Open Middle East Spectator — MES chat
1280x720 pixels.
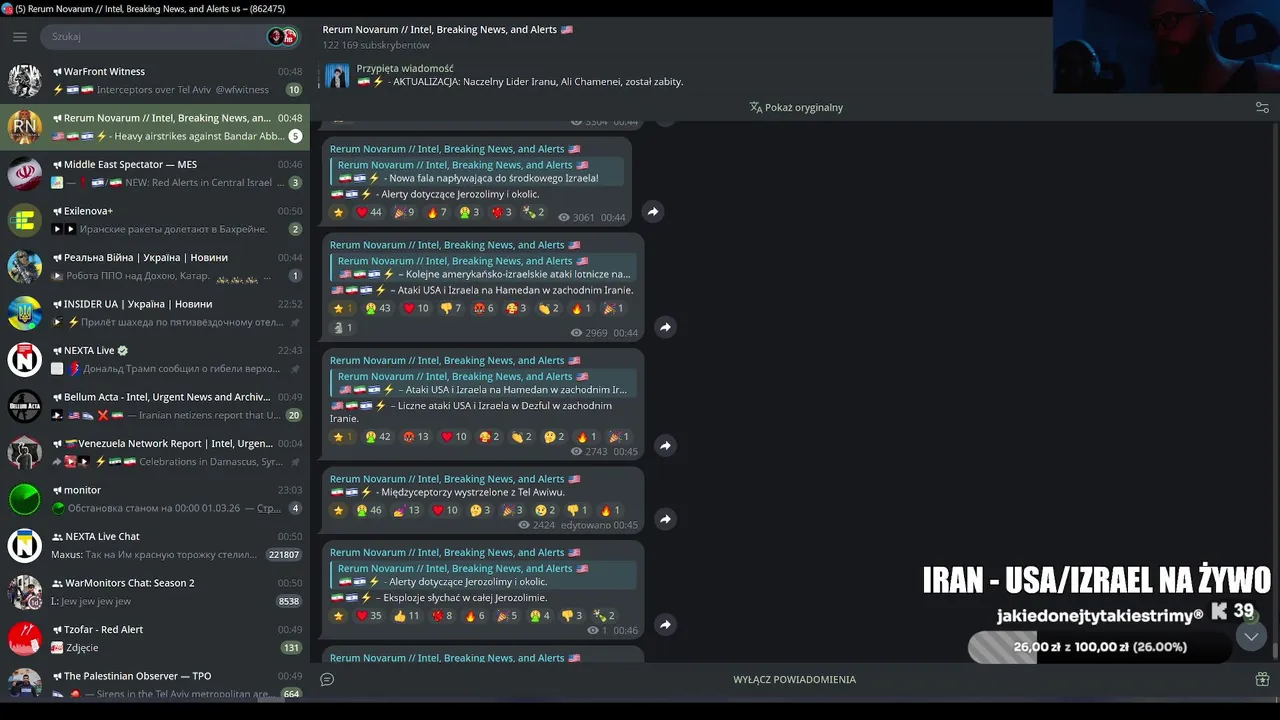155,174
